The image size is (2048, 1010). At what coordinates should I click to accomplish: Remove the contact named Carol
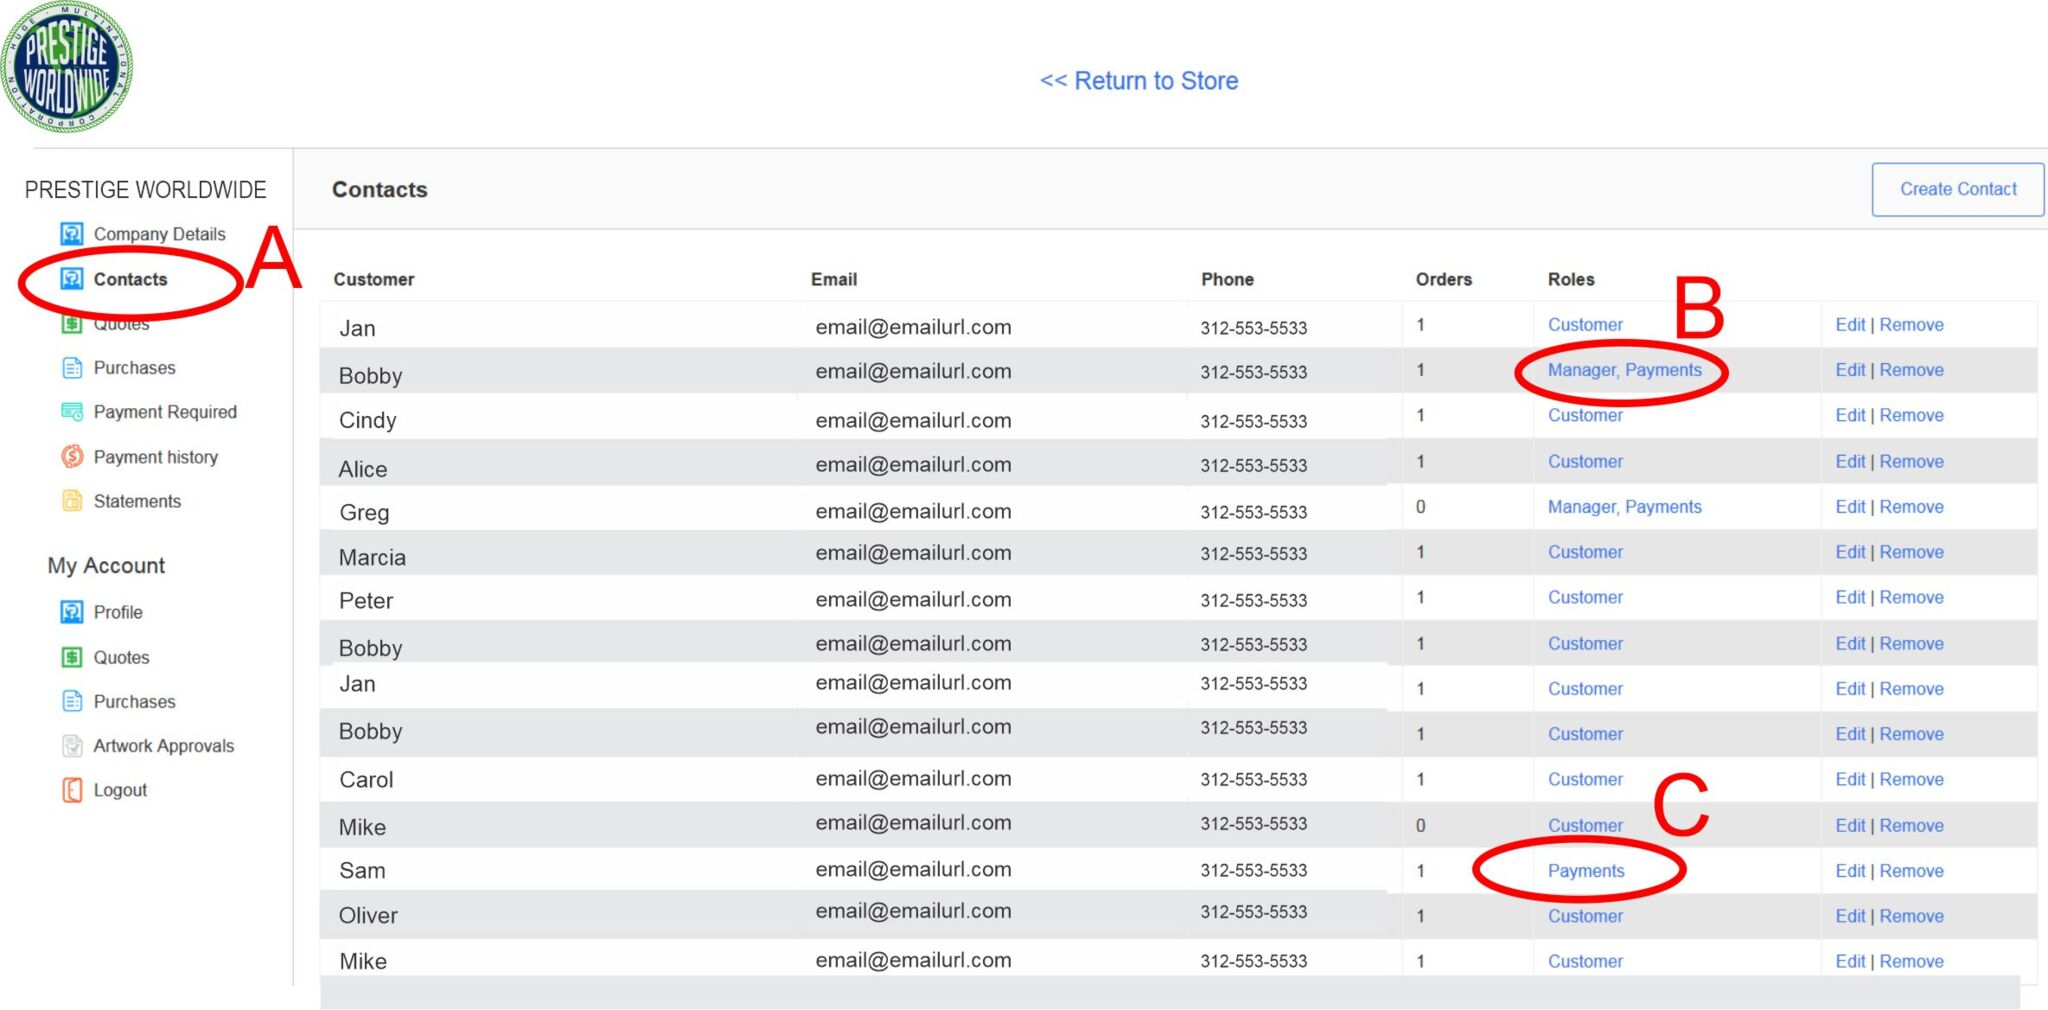click(1911, 780)
